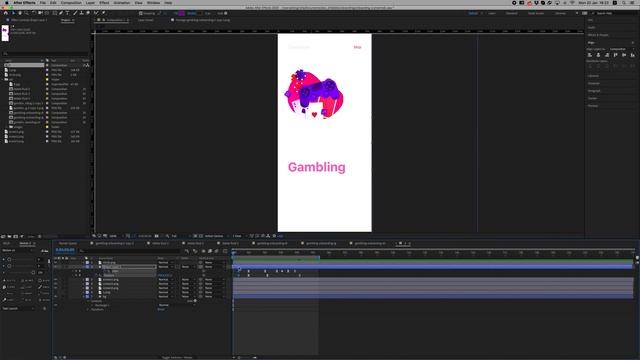The image size is (640, 360).
Task: Switch to the Small Screen workspace
Action: pyautogui.click(x=536, y=13)
